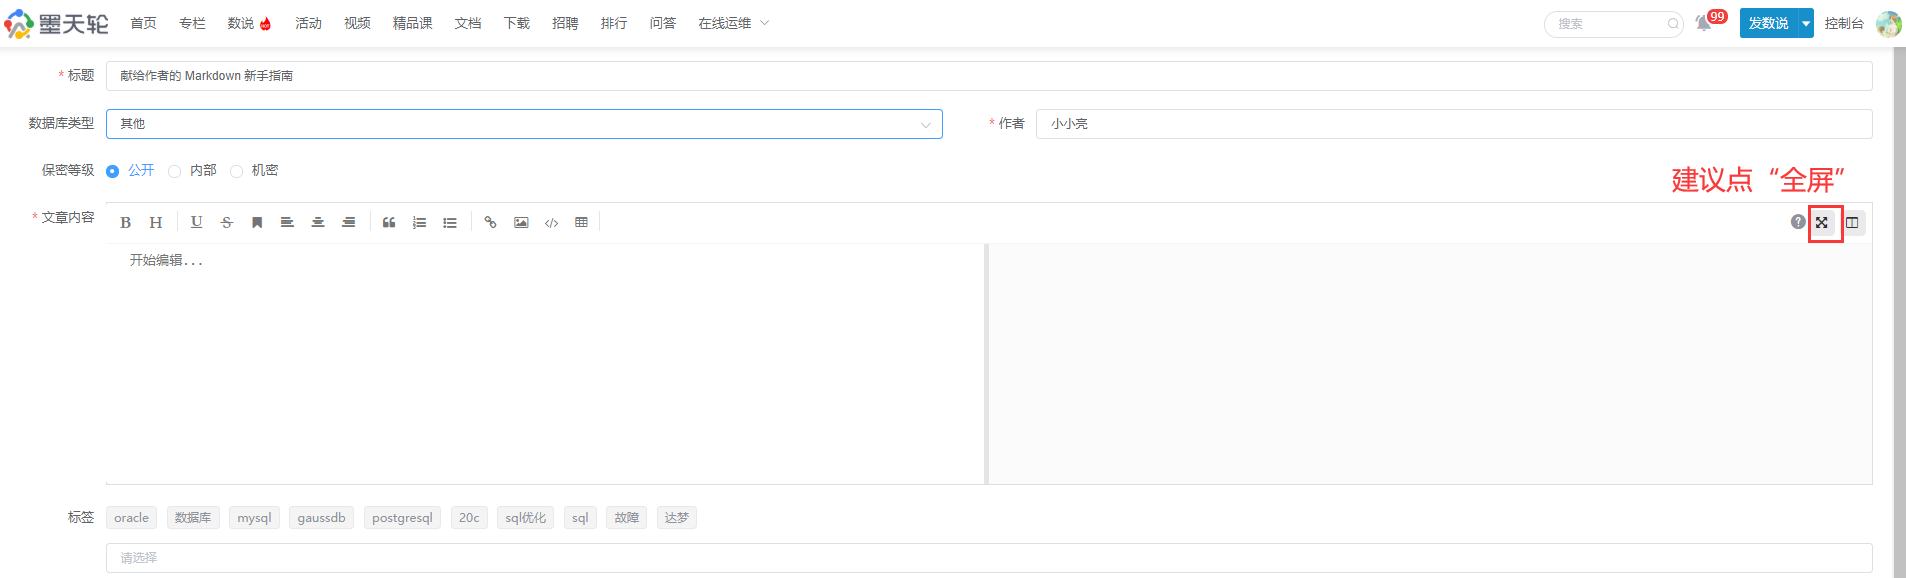Image resolution: width=1906 pixels, height=578 pixels.
Task: Add the 达梦 tag
Action: (x=677, y=518)
